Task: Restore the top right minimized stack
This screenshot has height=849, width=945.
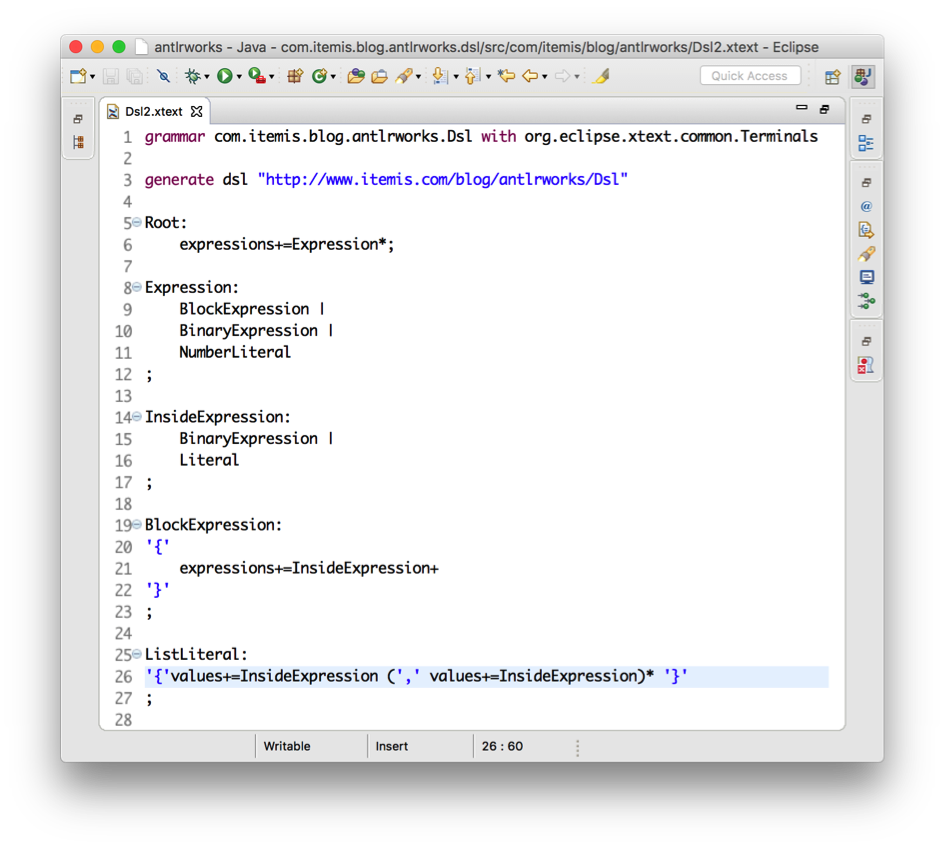Action: pyautogui.click(x=866, y=119)
